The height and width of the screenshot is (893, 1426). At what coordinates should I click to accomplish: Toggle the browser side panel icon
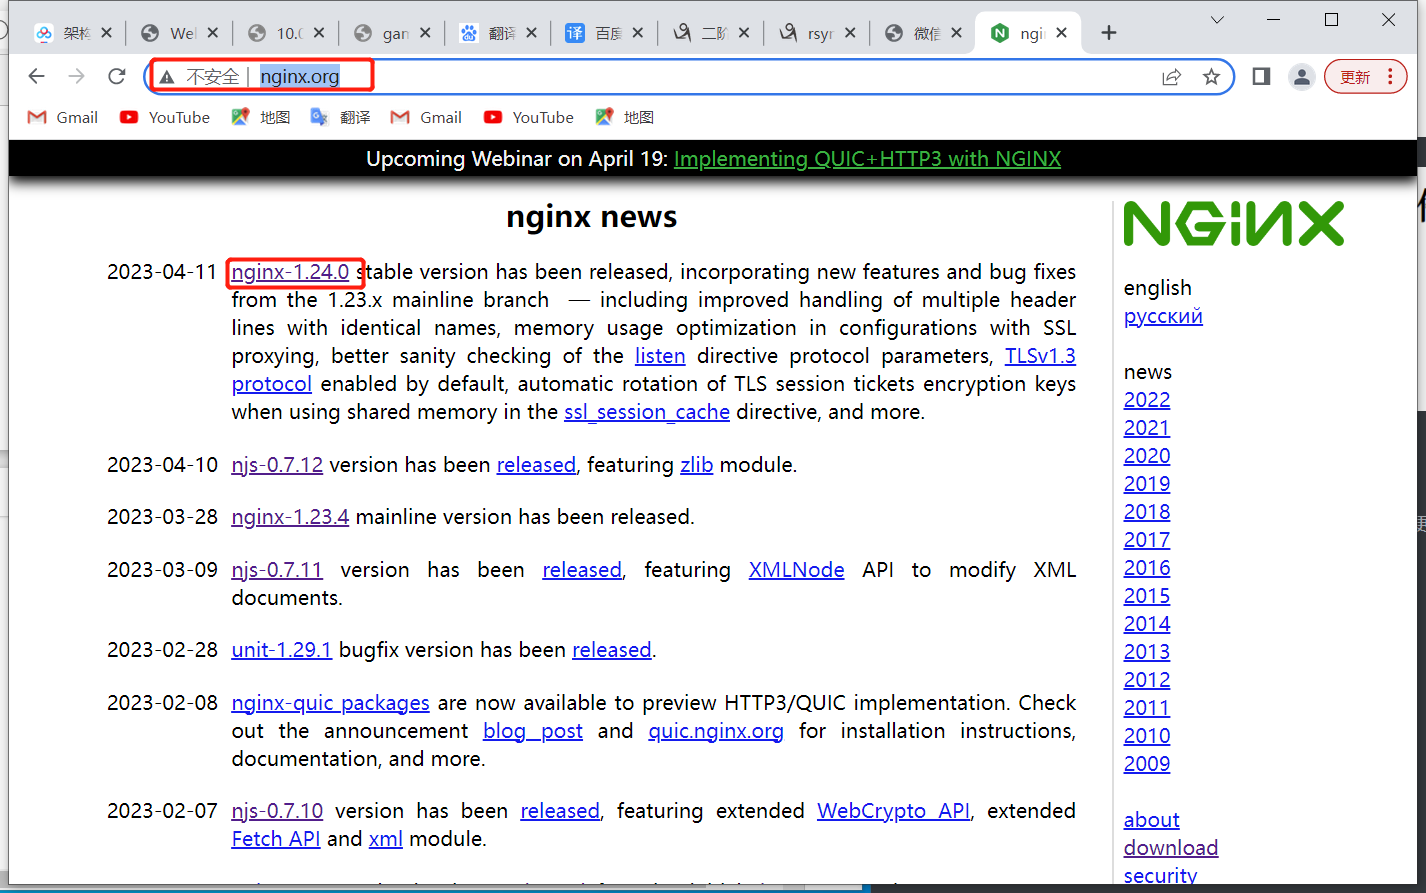tap(1261, 77)
